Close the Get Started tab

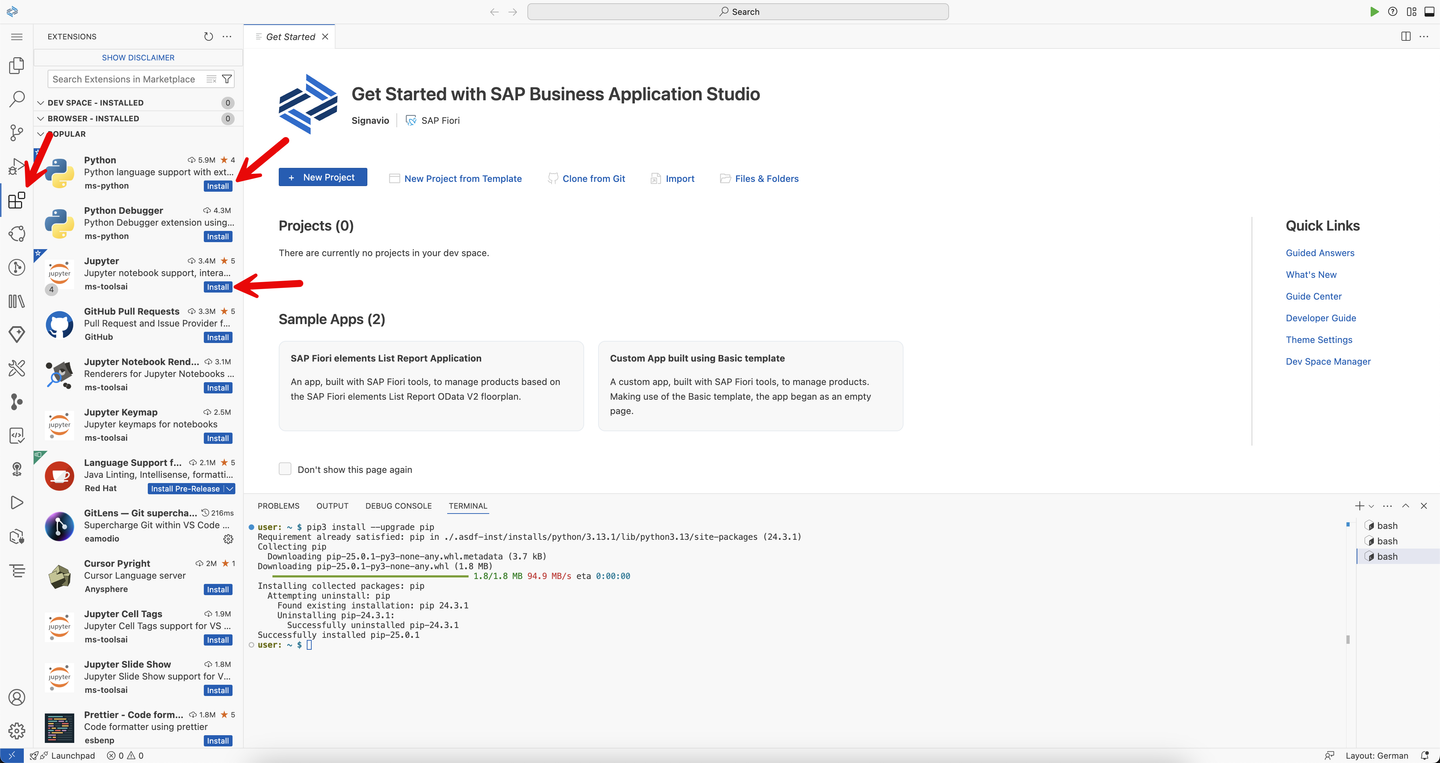coord(325,37)
